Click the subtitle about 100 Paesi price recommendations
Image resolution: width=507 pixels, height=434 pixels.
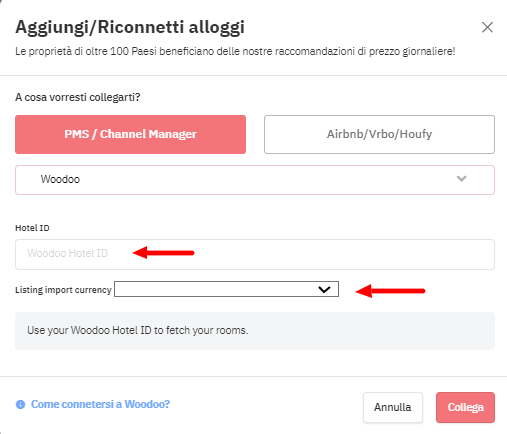[235, 51]
